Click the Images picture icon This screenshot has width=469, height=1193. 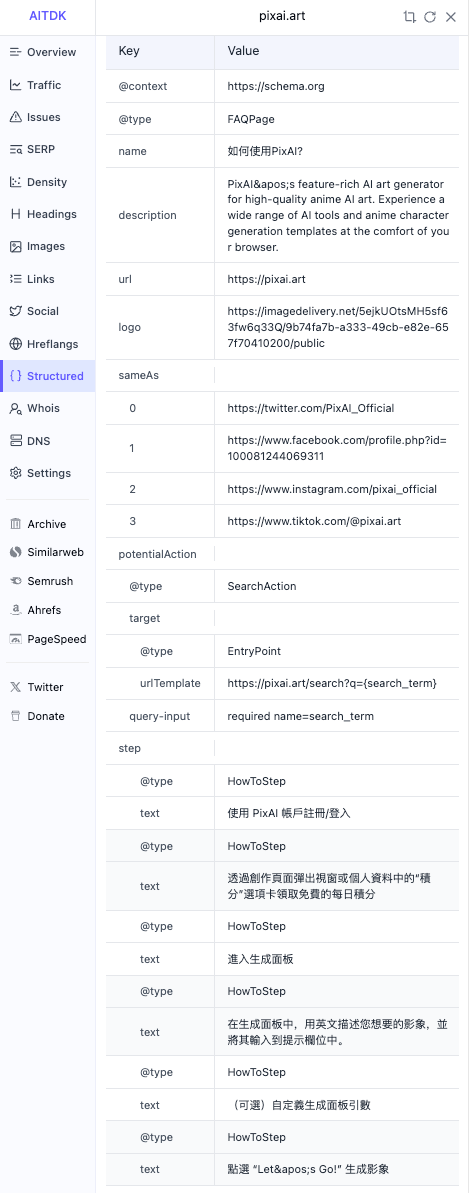point(15,247)
